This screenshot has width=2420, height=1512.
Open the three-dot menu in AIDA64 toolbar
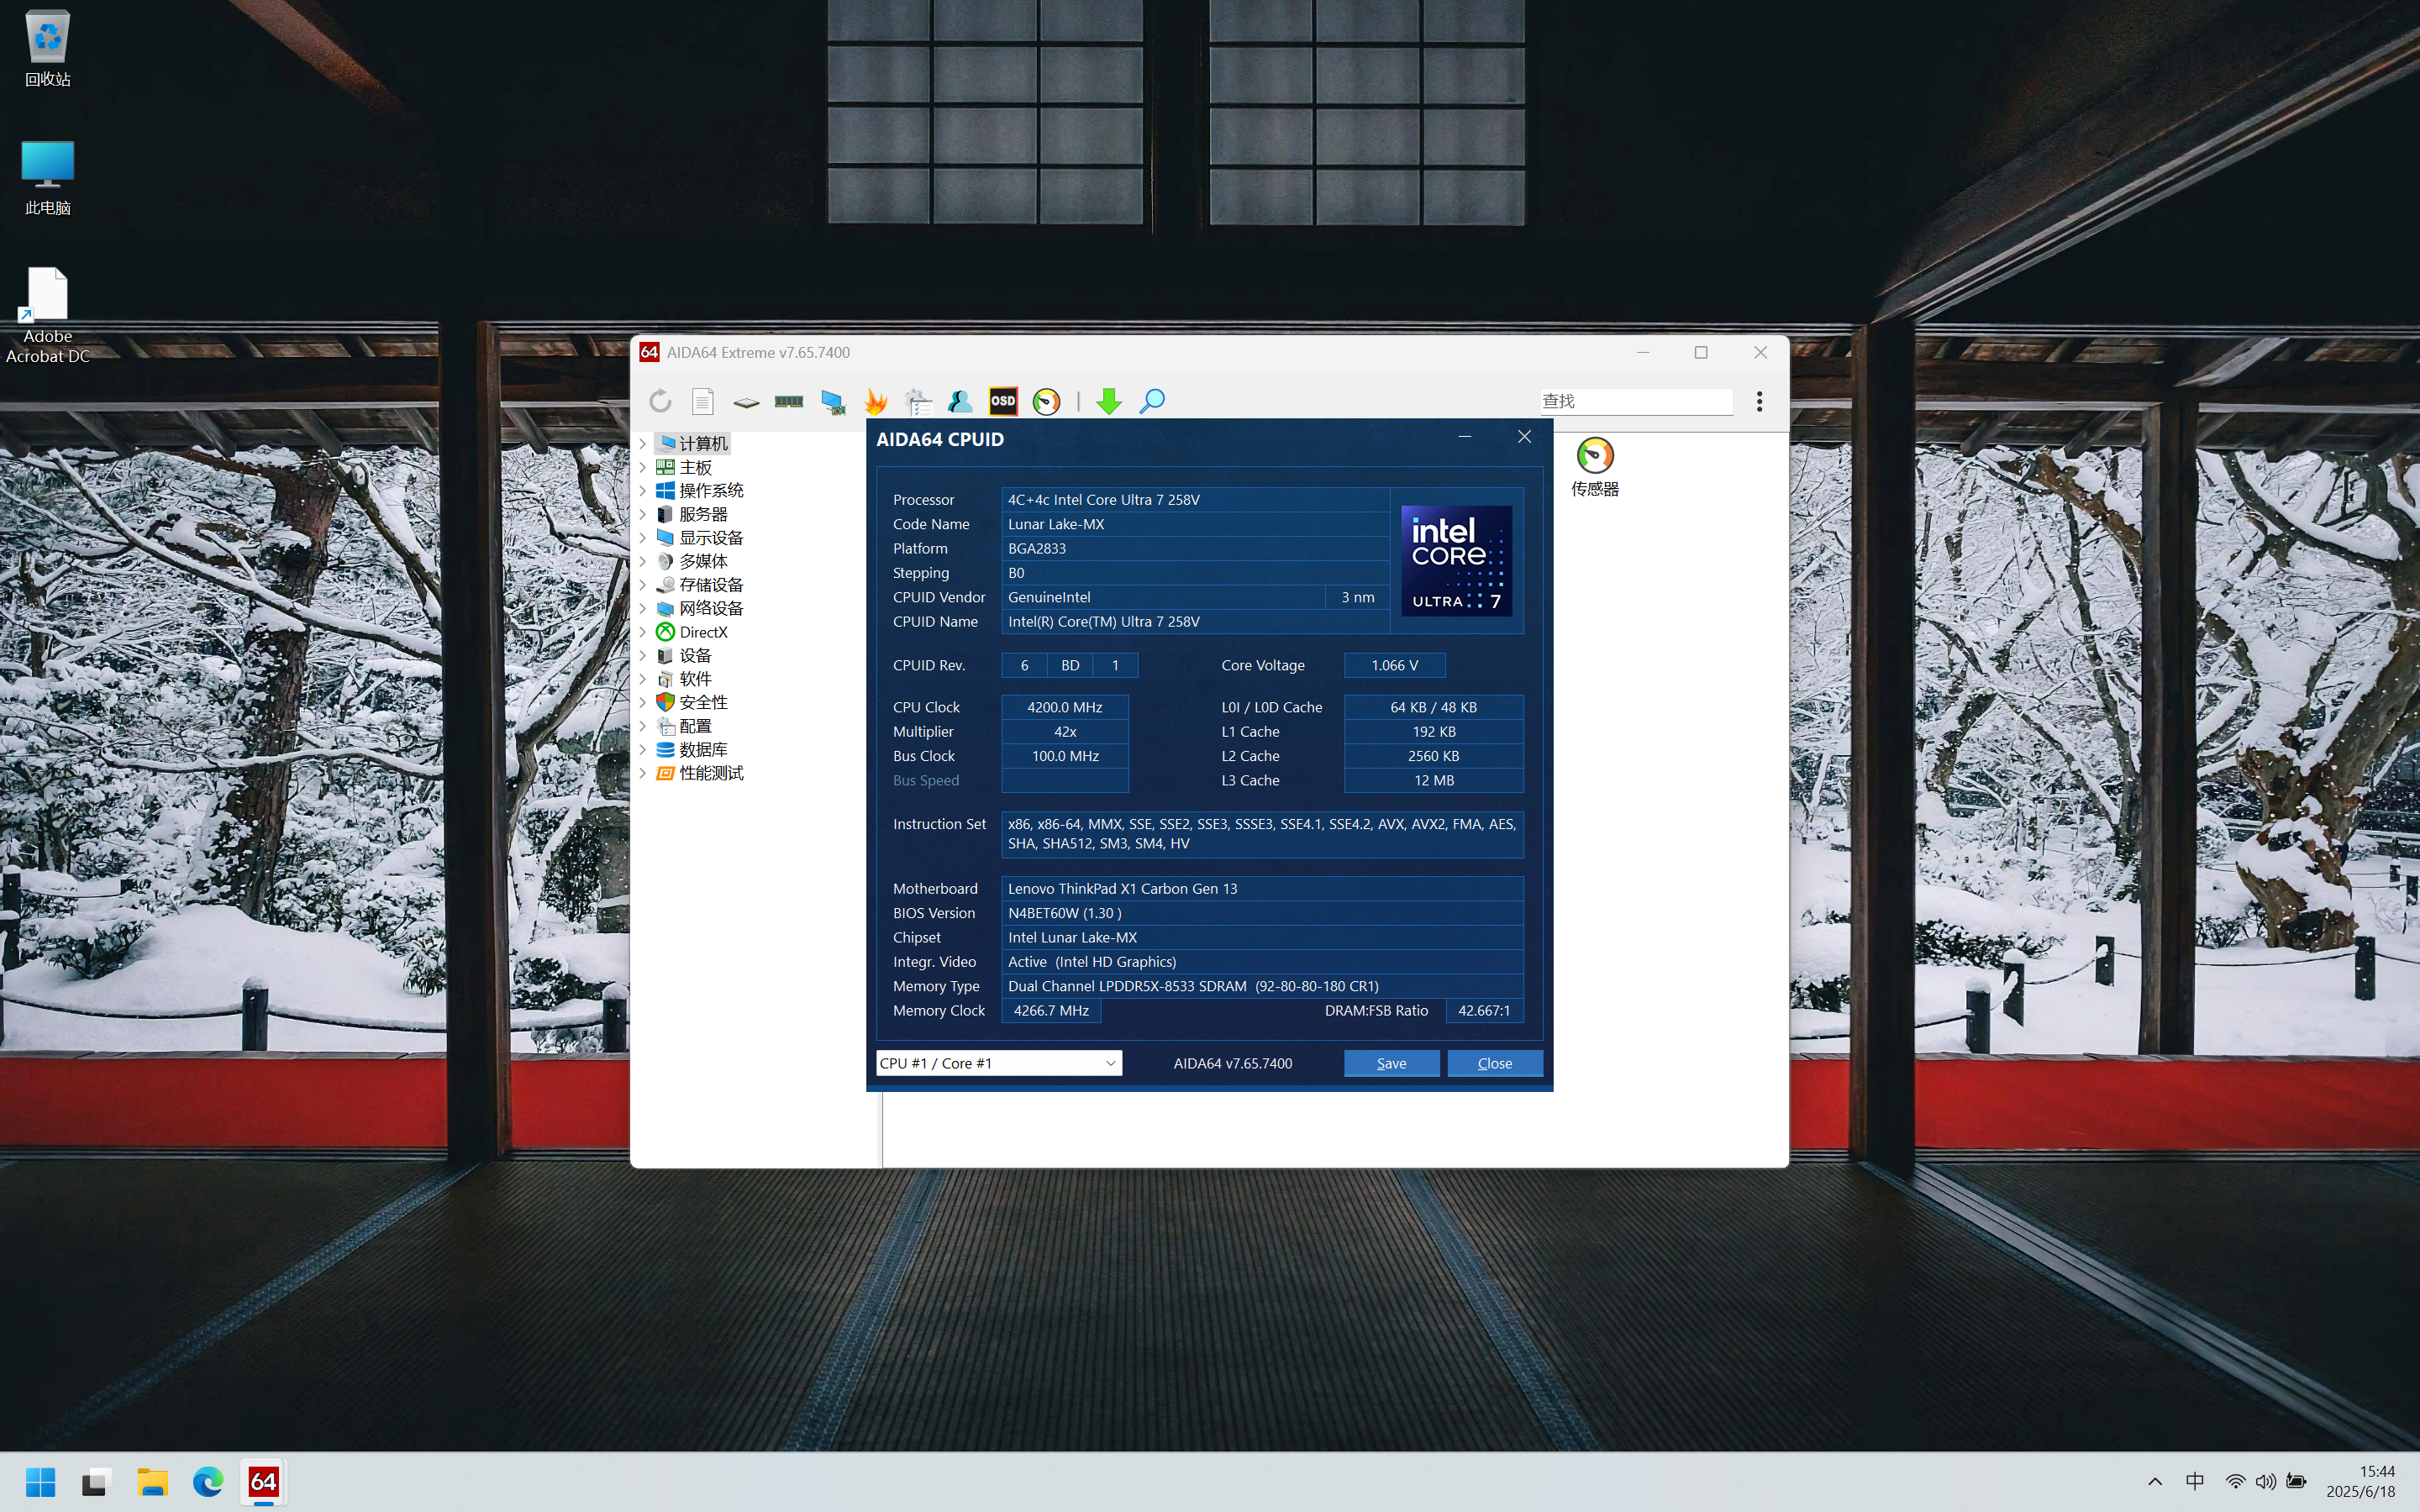click(1759, 401)
